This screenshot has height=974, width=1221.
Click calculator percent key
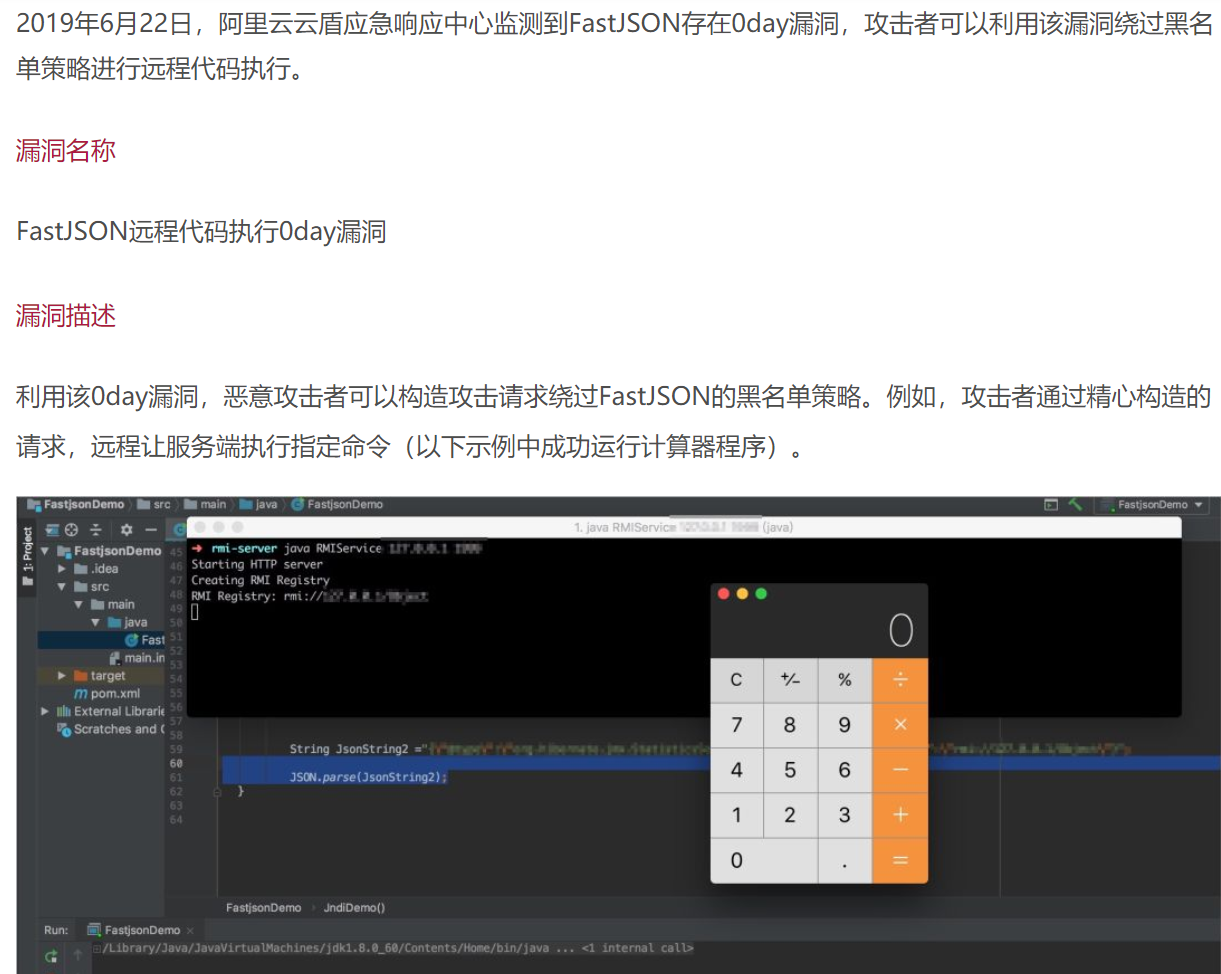coord(844,680)
